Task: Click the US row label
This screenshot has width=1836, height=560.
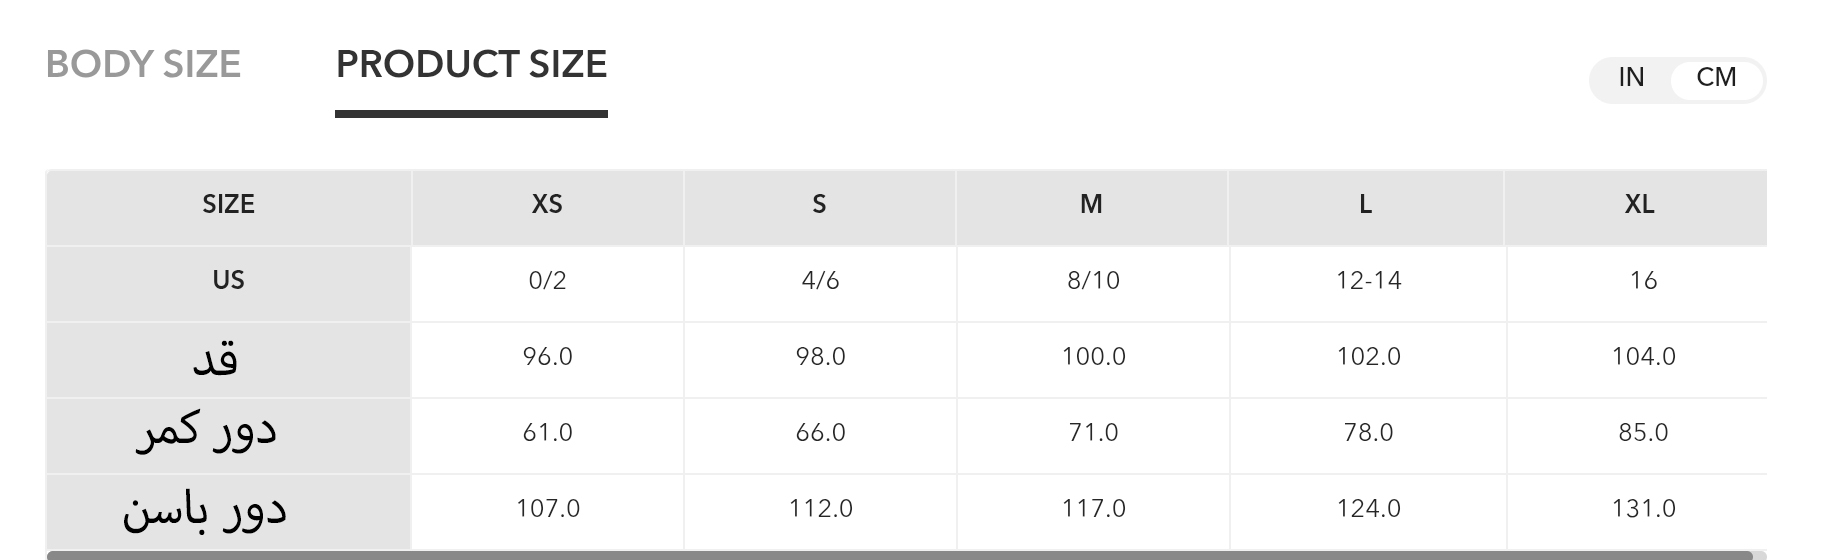Action: 228,281
